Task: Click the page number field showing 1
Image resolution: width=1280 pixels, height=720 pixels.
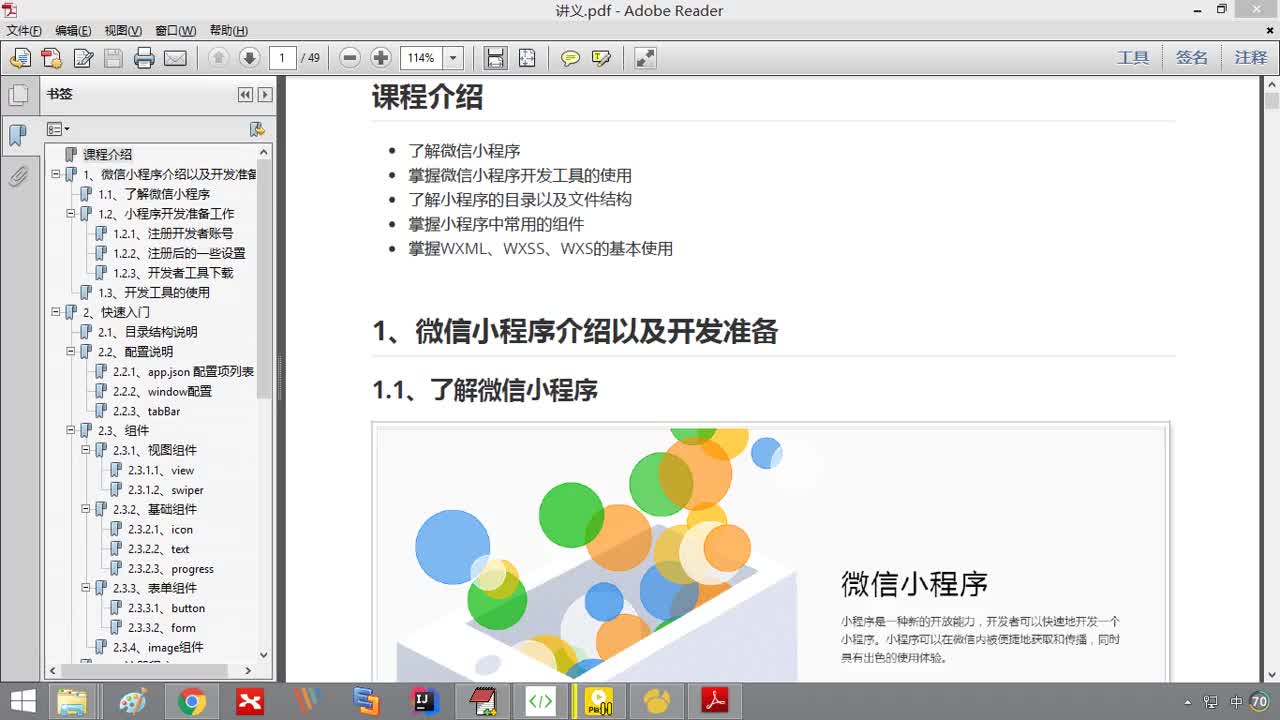Action: coord(283,58)
